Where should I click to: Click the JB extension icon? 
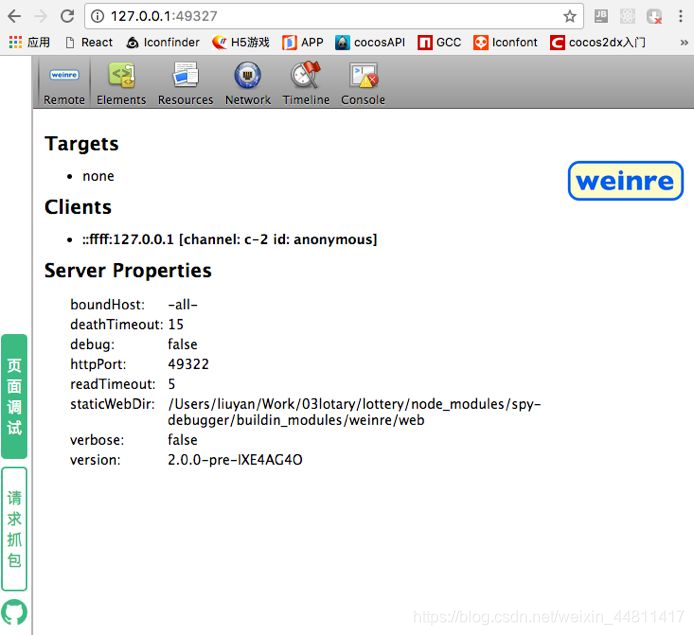click(x=601, y=16)
